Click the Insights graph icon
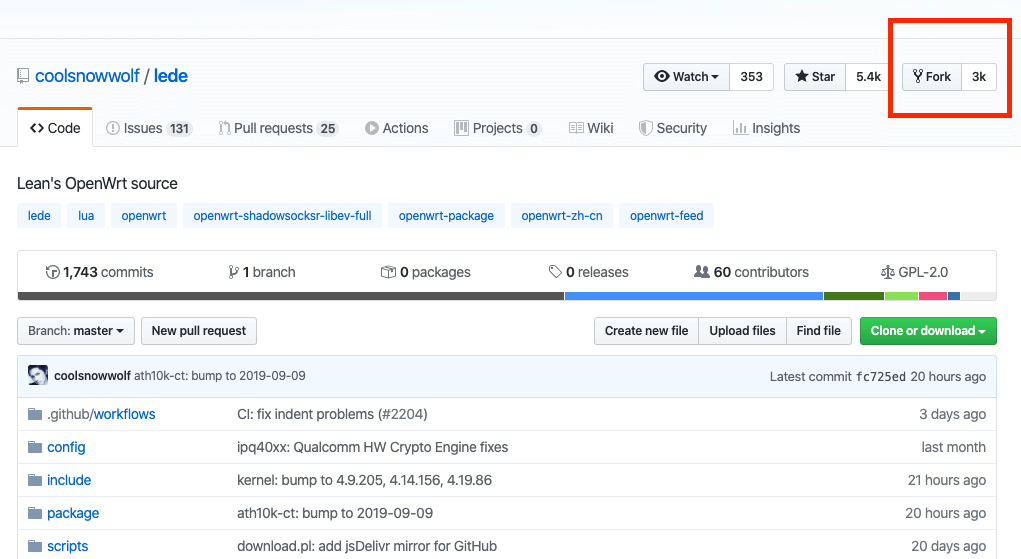The image size is (1021, 559). coord(740,128)
